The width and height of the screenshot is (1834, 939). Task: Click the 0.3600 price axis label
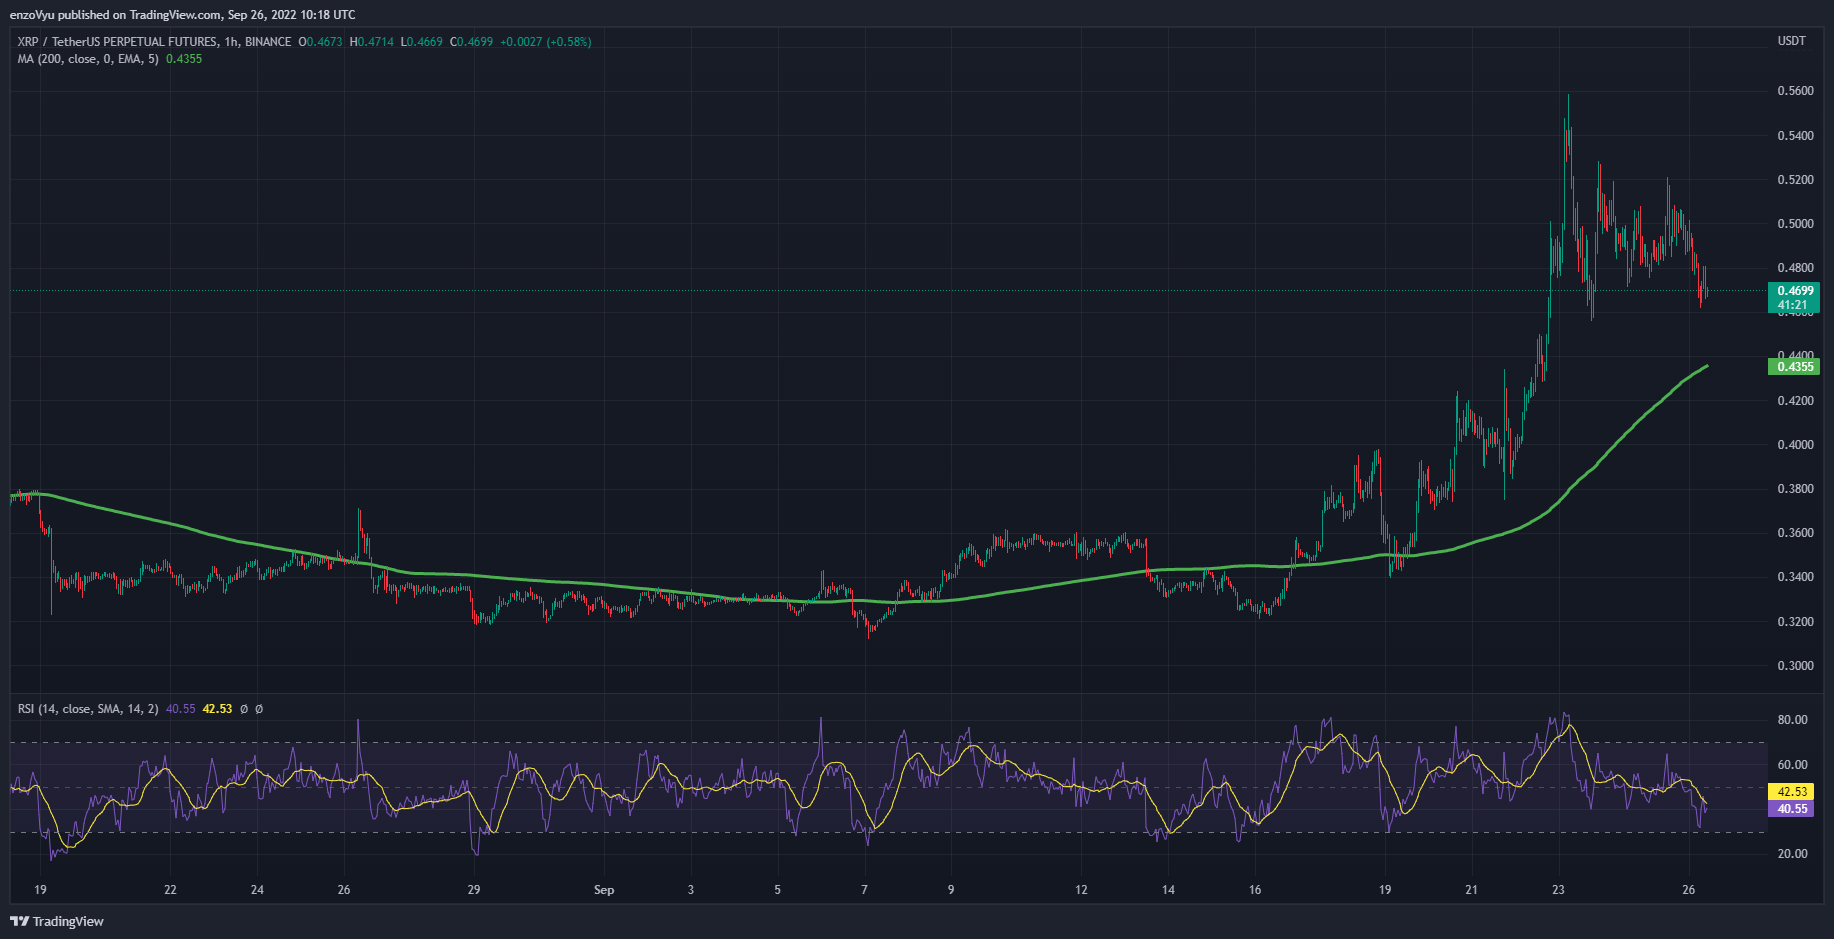(1795, 533)
